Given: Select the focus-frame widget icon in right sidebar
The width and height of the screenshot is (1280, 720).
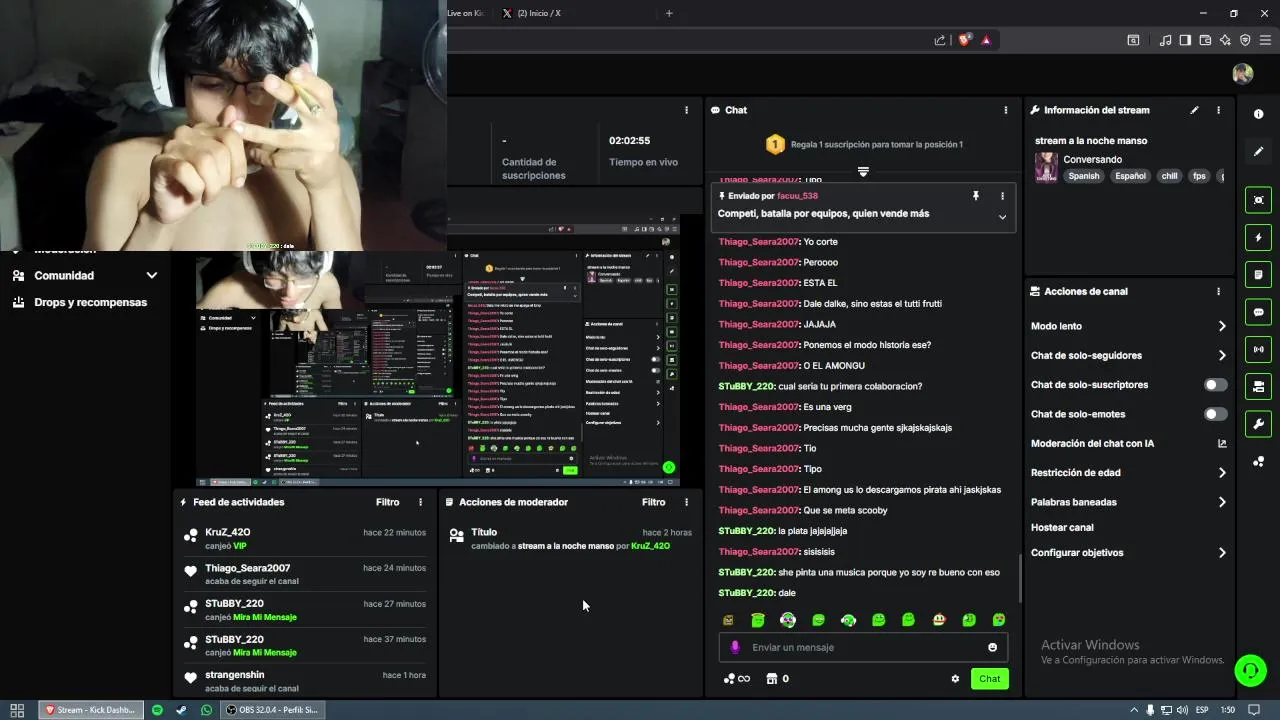Looking at the screenshot, I should click(1258, 200).
